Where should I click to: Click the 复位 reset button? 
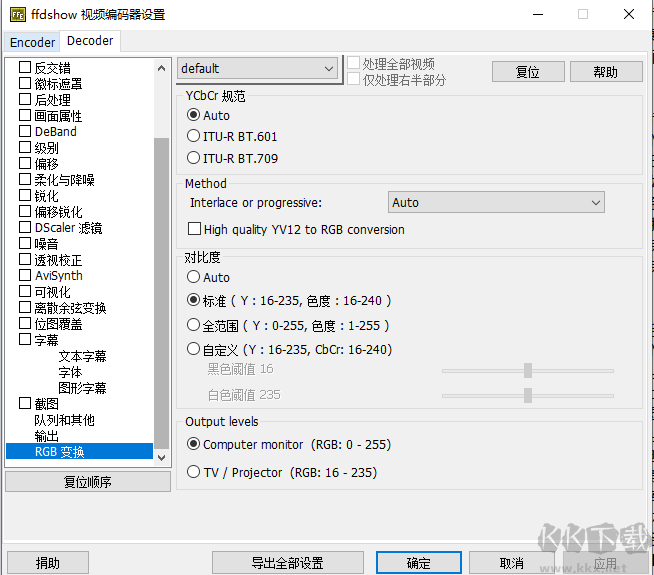point(528,72)
